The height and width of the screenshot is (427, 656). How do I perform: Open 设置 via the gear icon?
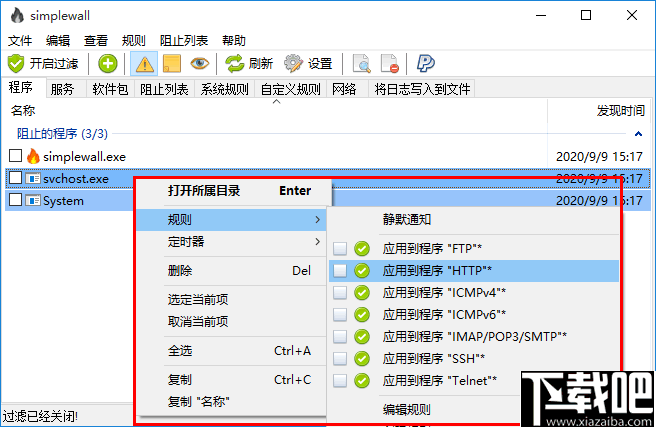point(293,64)
